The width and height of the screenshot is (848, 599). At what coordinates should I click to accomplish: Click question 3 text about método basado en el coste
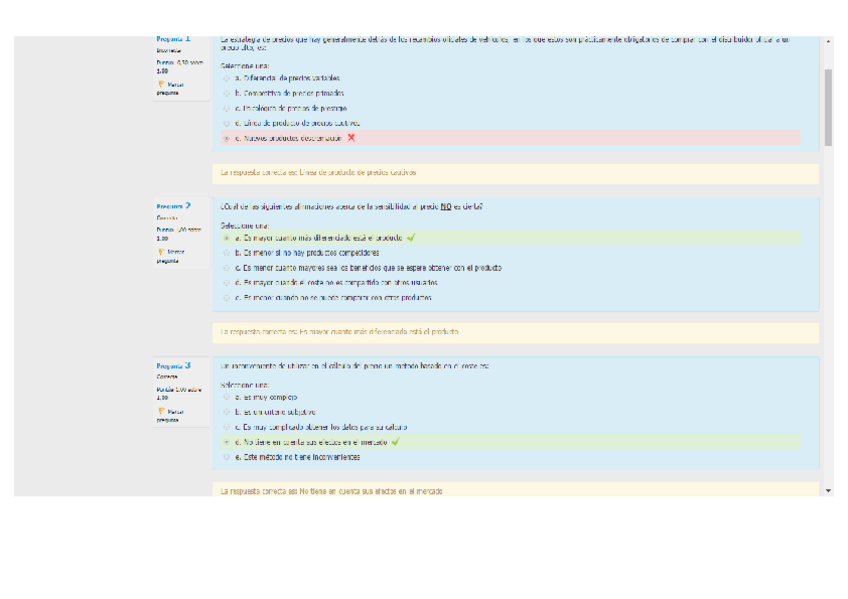click(355, 366)
